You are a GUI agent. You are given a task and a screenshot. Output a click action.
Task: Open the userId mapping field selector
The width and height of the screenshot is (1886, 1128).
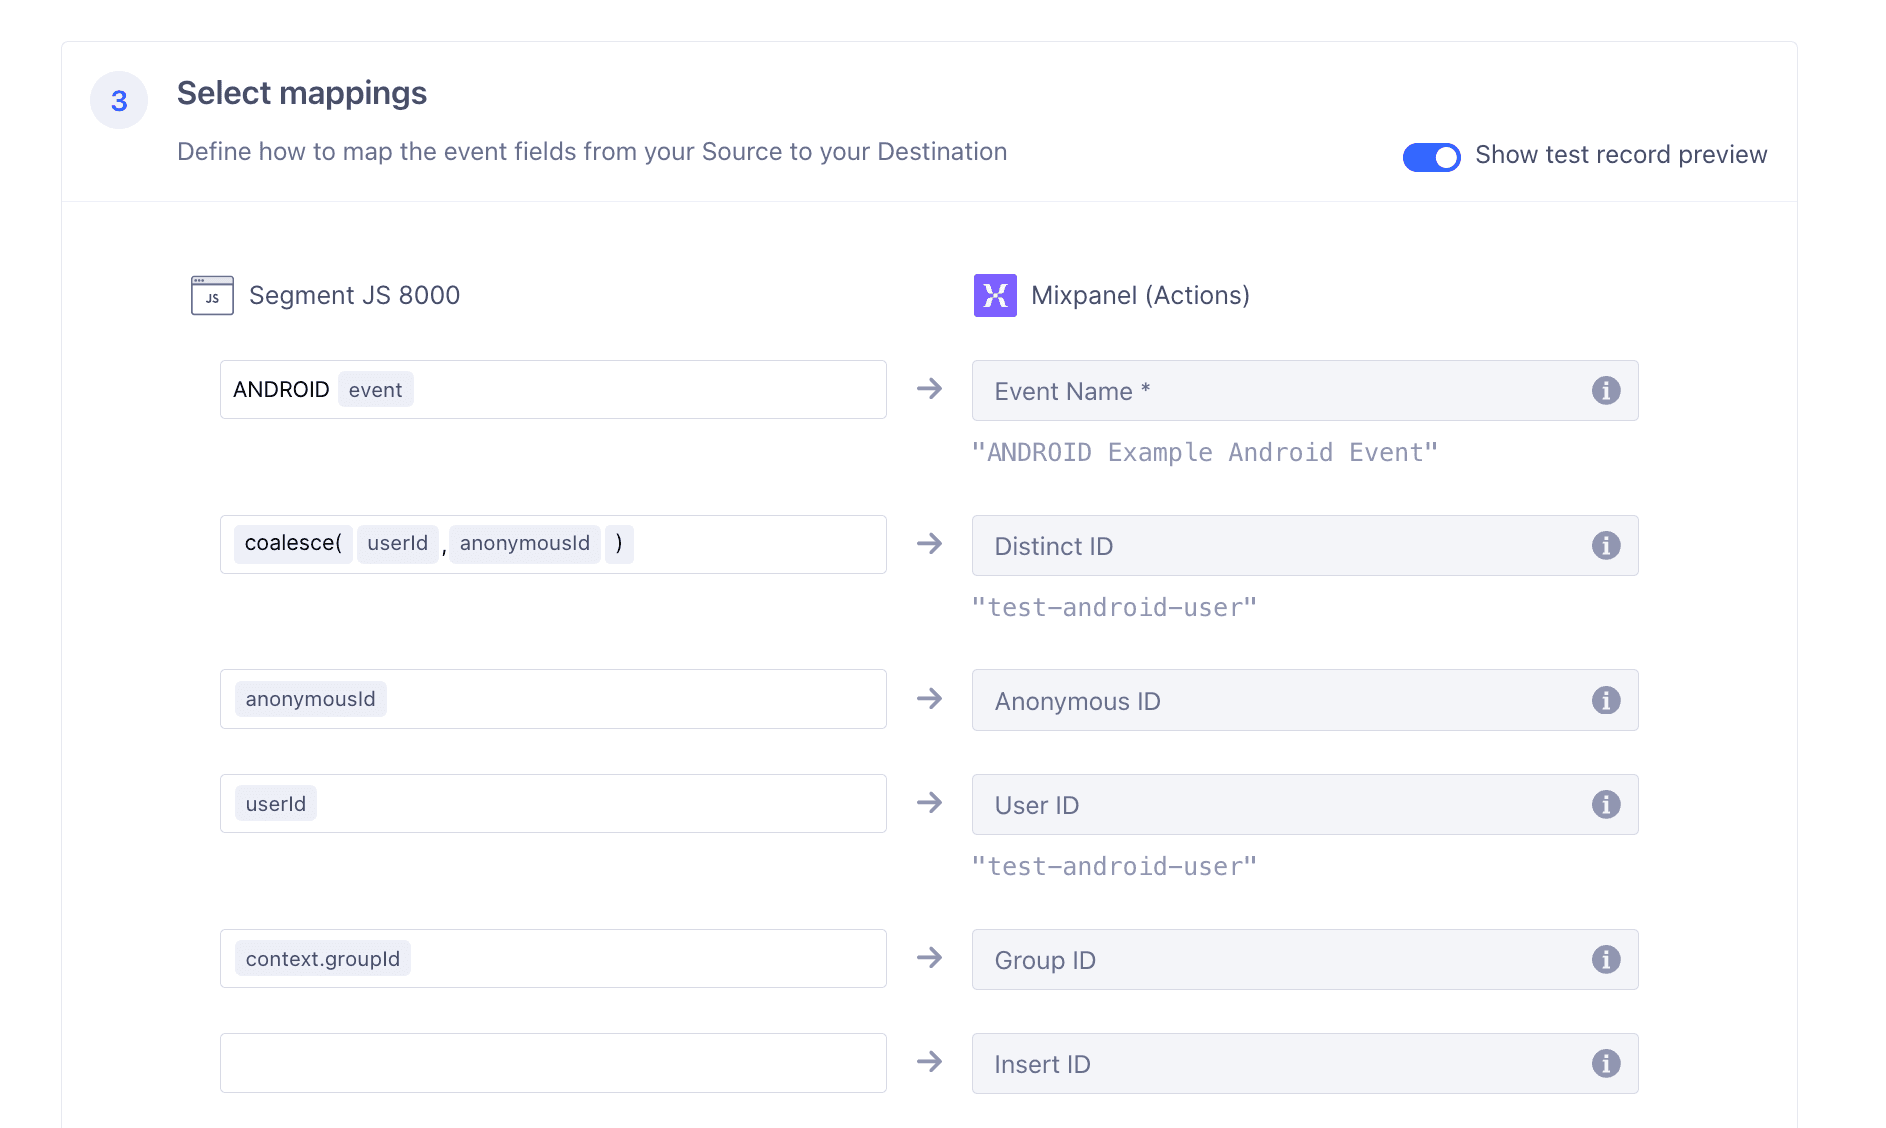click(x=553, y=803)
